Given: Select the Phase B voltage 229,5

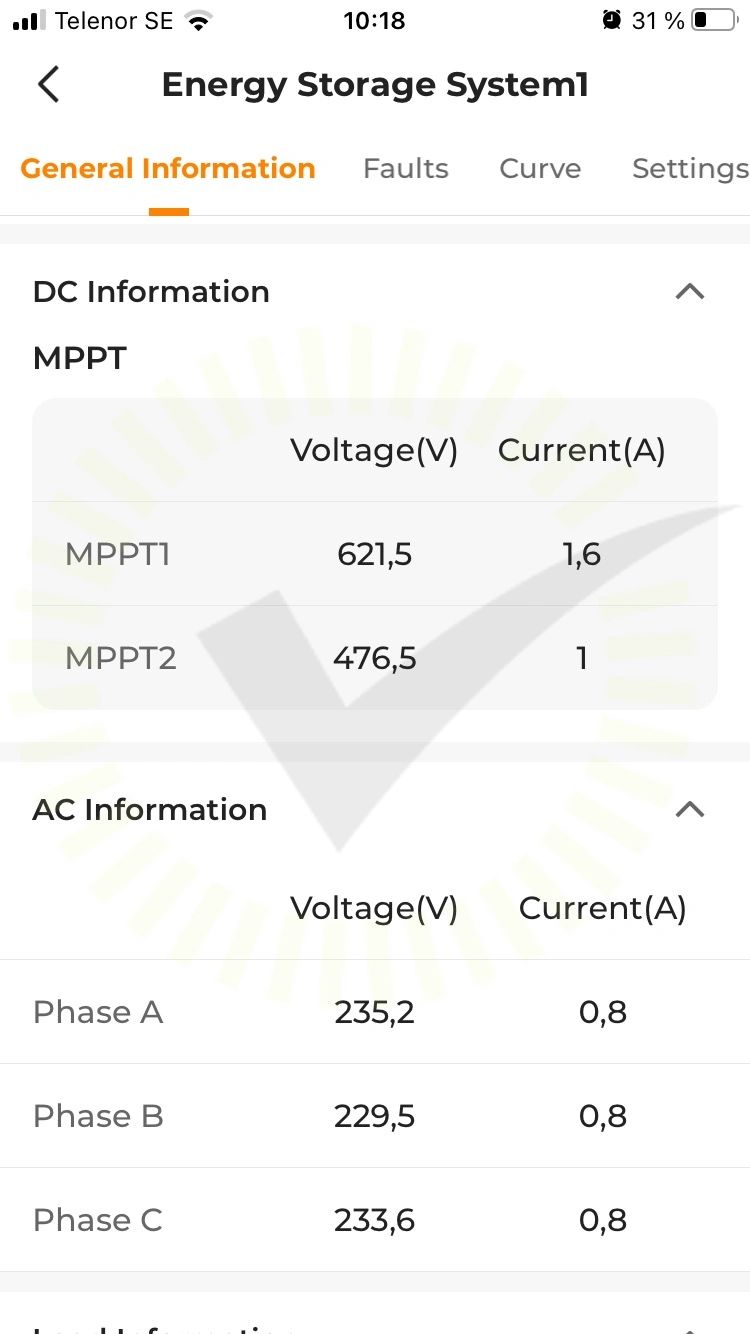Looking at the screenshot, I should 375,1116.
